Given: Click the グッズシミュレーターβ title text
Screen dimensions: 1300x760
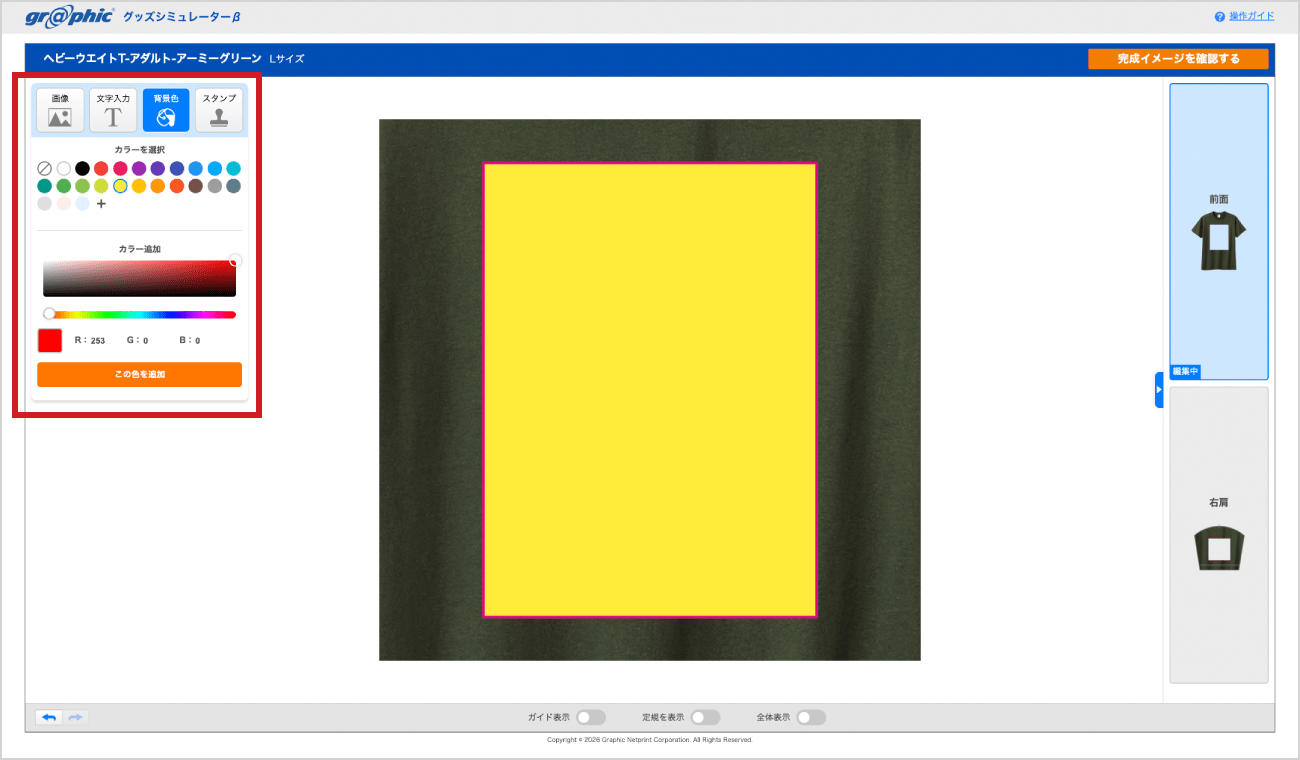Looking at the screenshot, I should click(x=181, y=17).
